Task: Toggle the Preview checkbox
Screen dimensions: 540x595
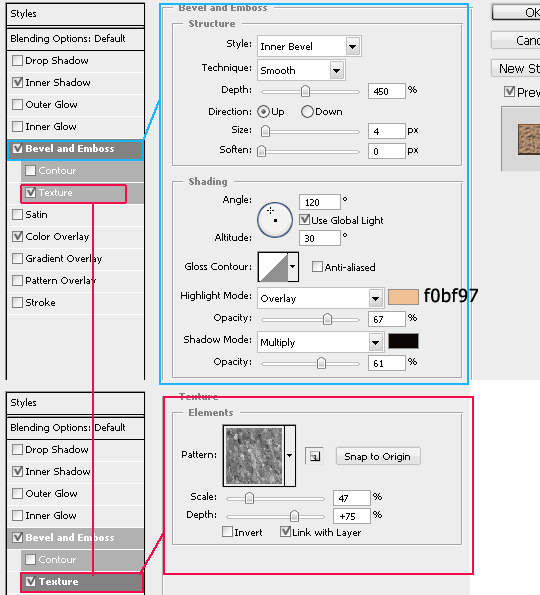Action: coord(510,92)
